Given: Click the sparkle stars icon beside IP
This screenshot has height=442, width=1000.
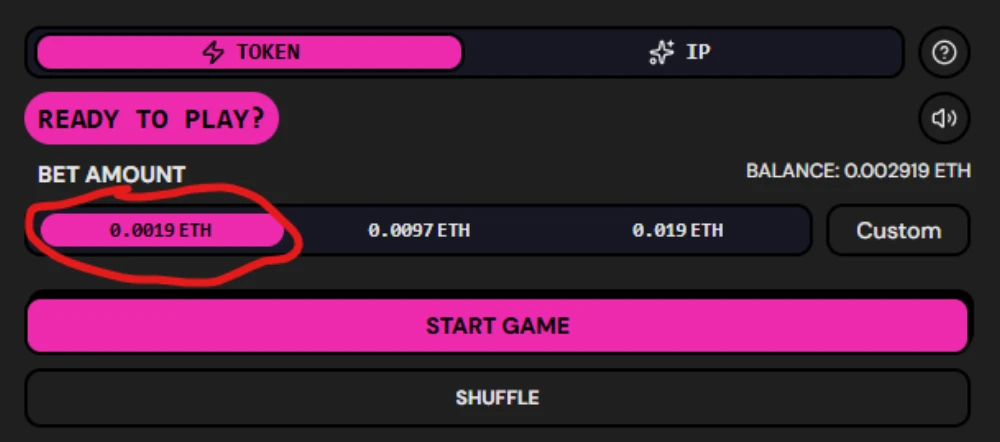Looking at the screenshot, I should coord(661,53).
